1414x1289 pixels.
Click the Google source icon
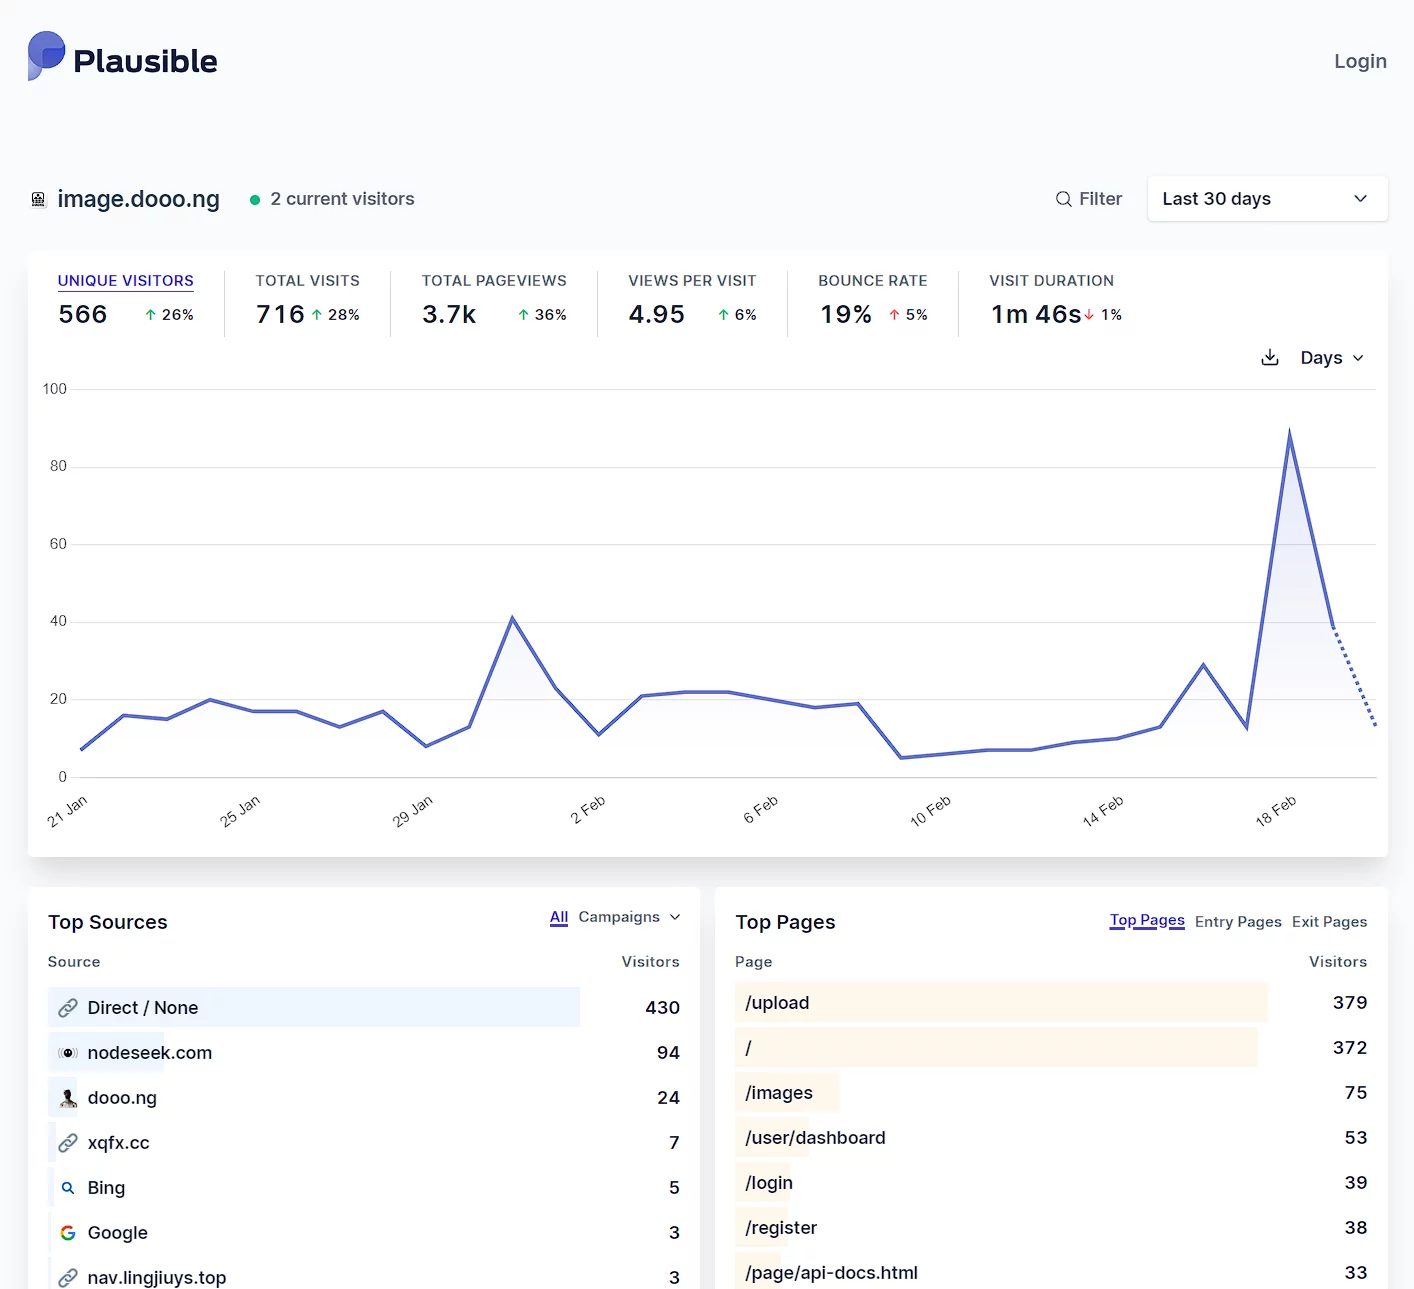68,1233
